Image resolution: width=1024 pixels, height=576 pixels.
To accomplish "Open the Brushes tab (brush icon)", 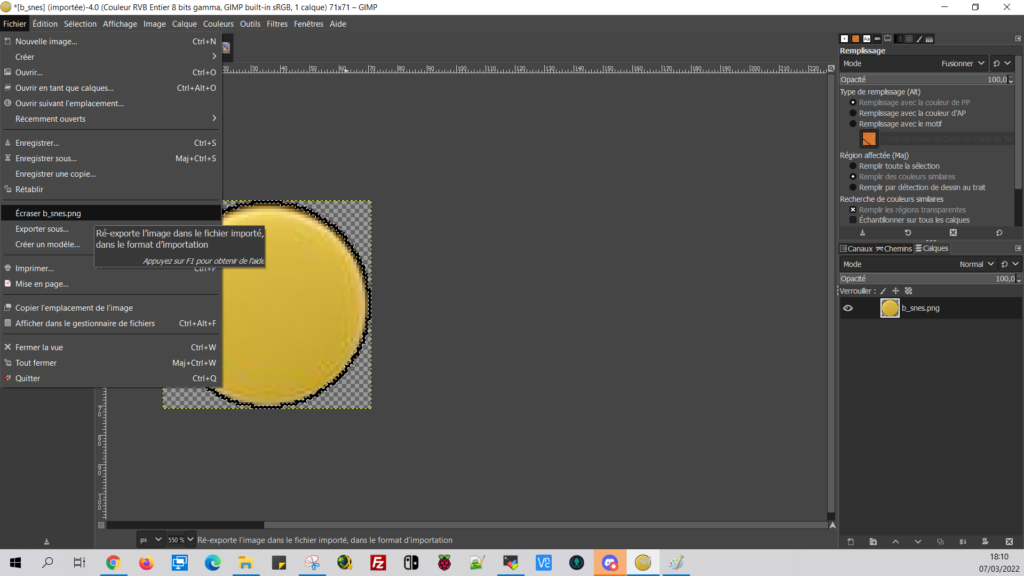I will [x=920, y=39].
